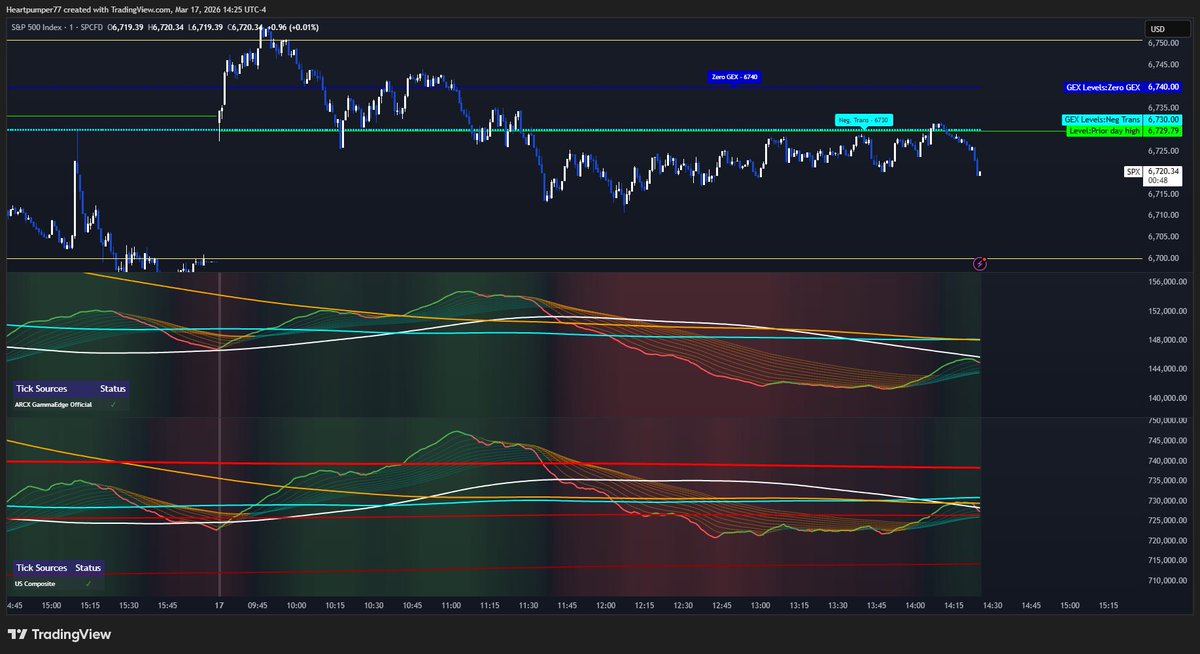Click the 13:00 time axis label
The image size is (1200, 654).
(761, 605)
